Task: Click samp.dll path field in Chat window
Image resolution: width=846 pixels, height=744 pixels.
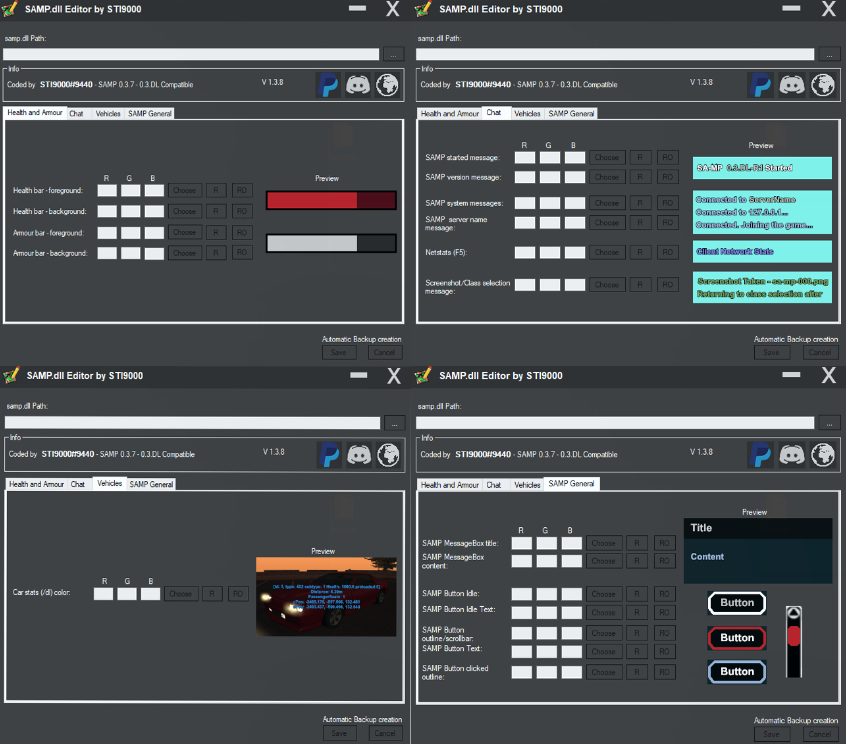Action: (x=615, y=54)
